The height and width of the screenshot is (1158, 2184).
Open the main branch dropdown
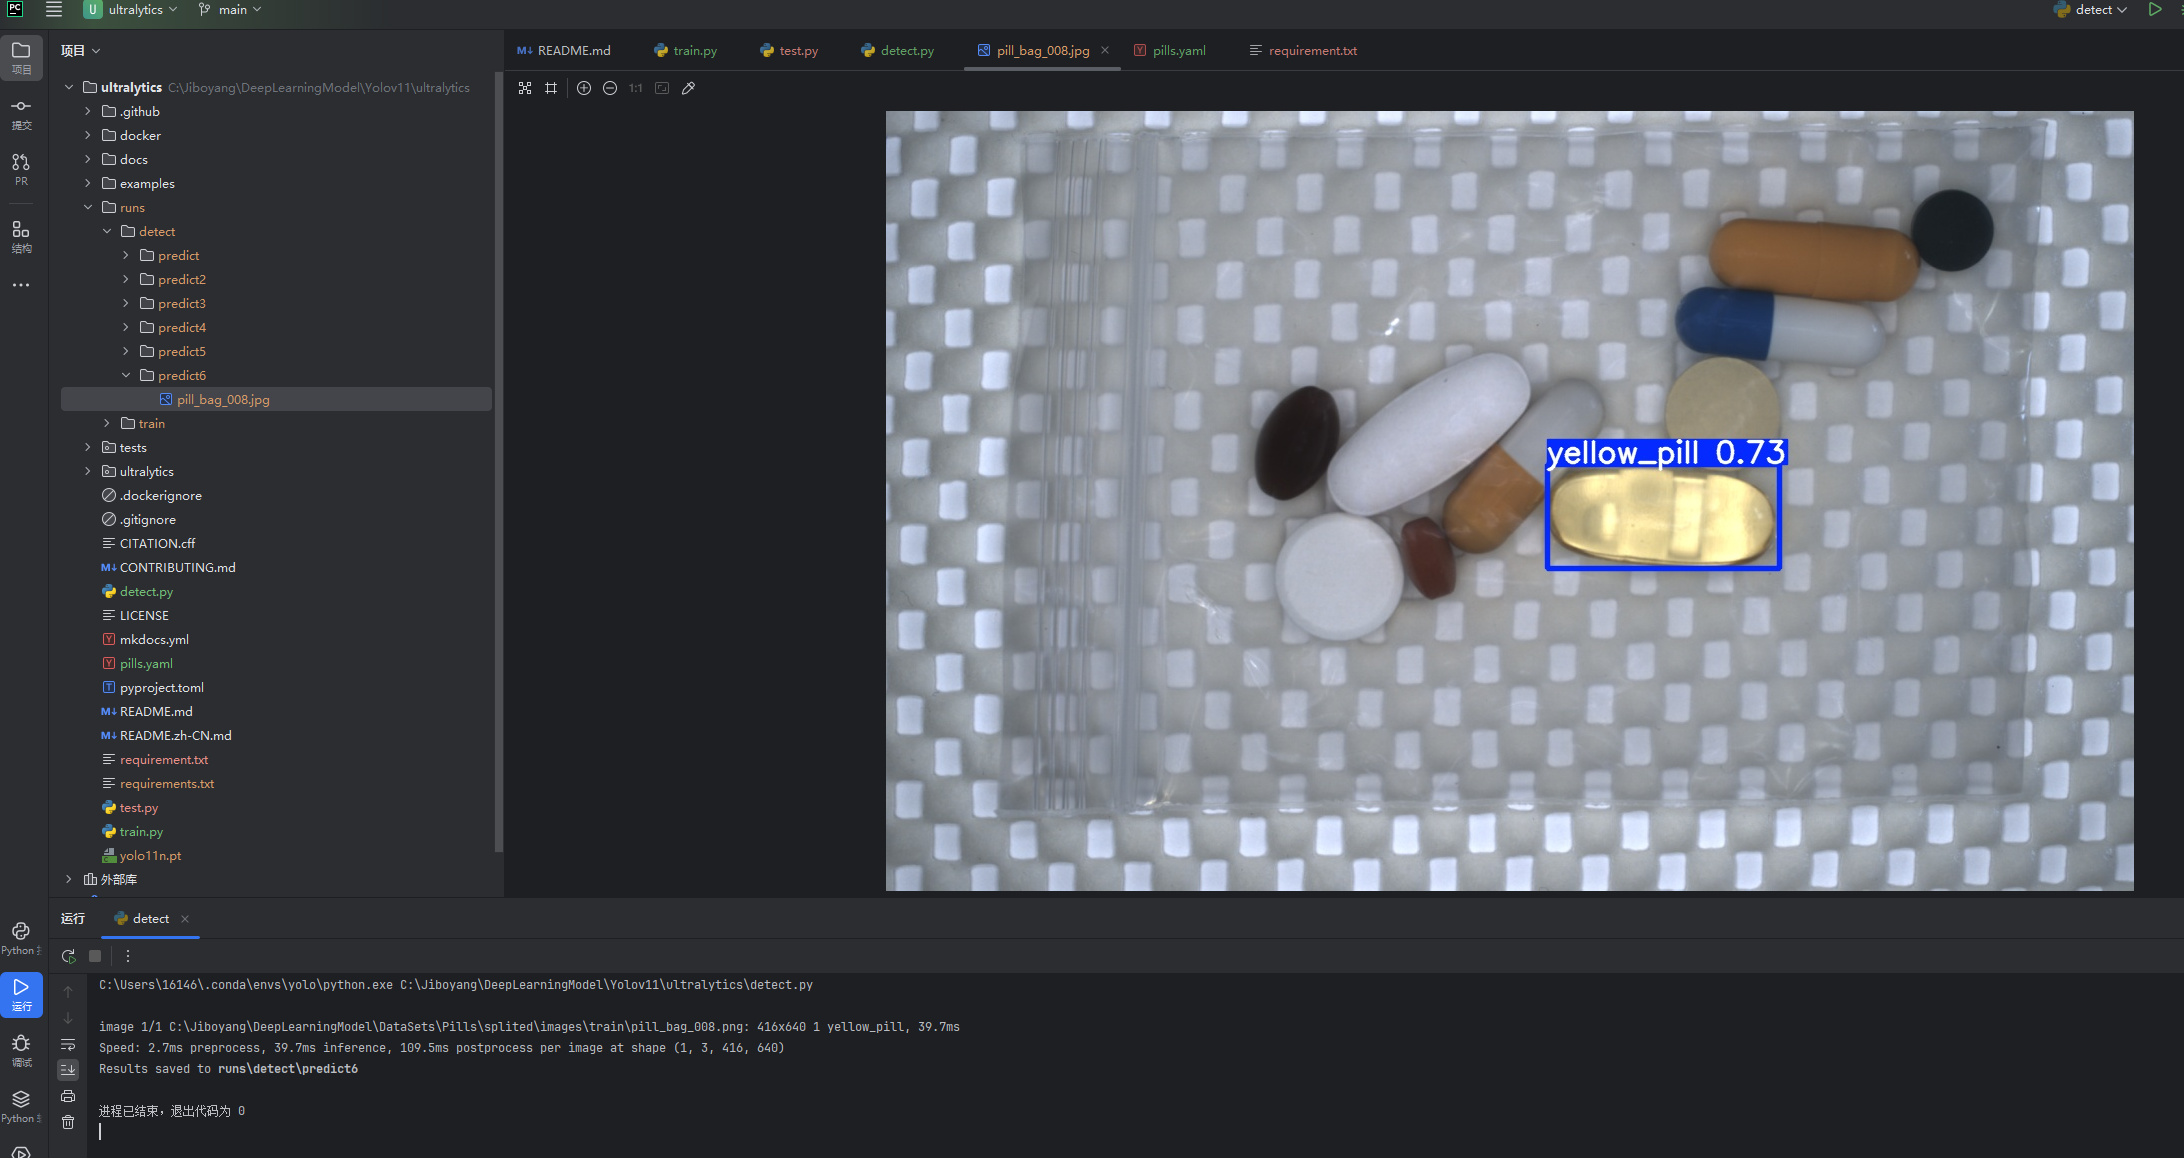coord(231,10)
